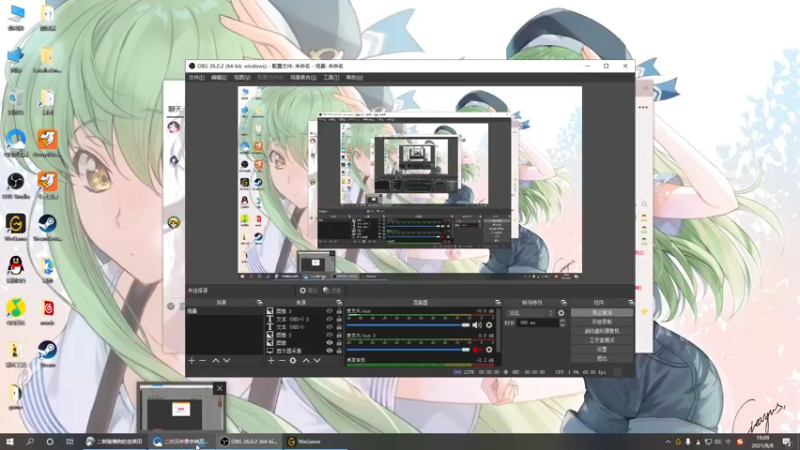Click the taskbar search magnifier

click(30, 442)
